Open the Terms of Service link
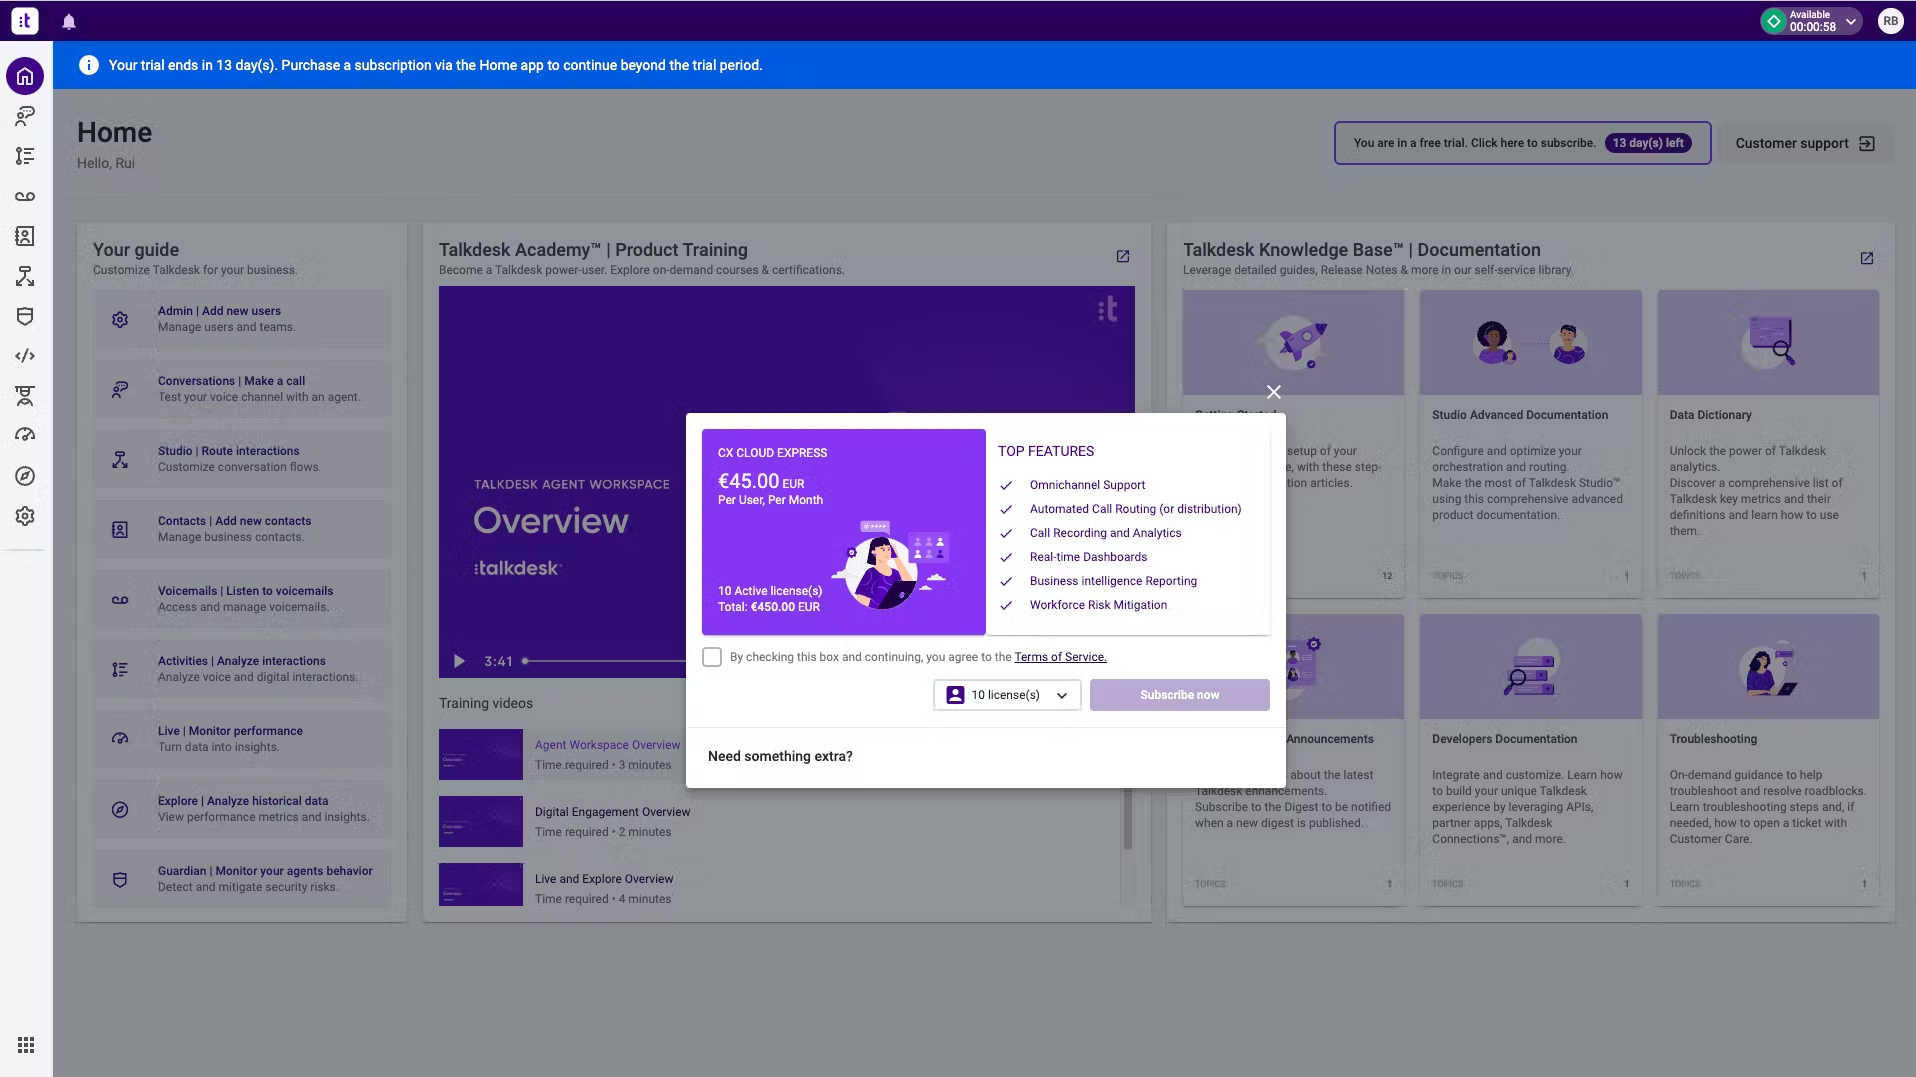Image resolution: width=1916 pixels, height=1077 pixels. 1060,657
